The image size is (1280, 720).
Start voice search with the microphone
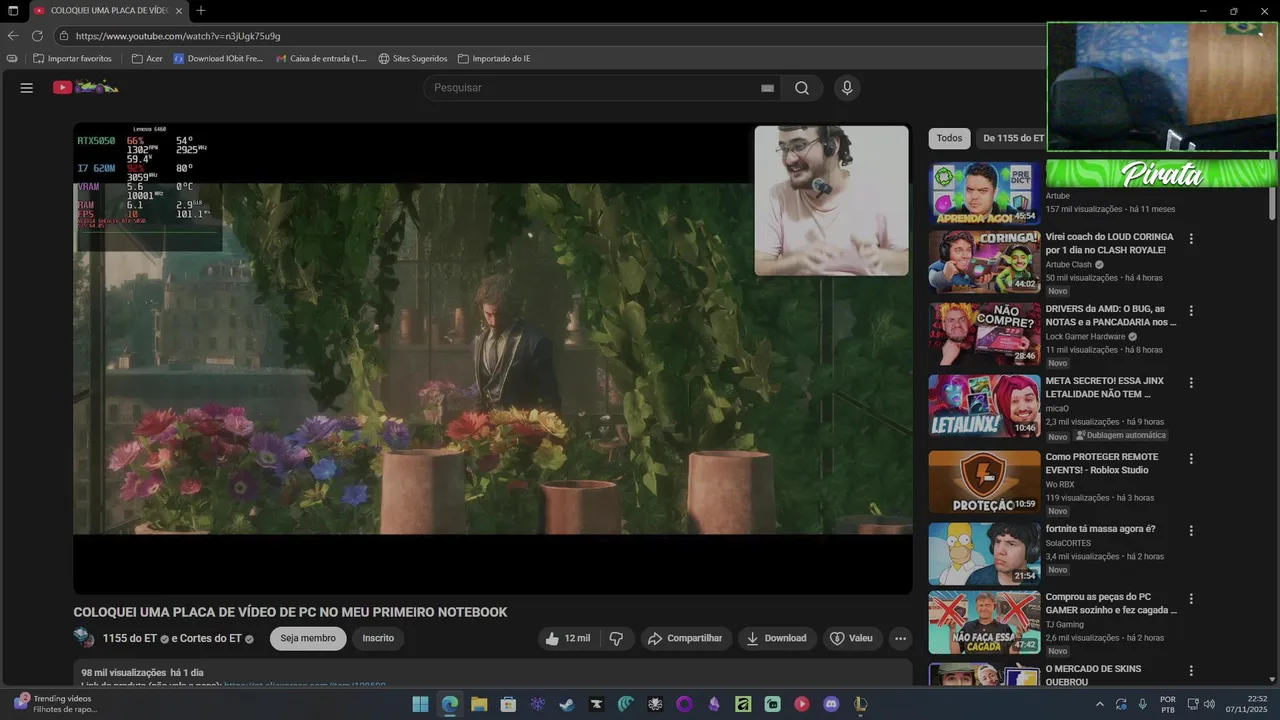point(847,88)
